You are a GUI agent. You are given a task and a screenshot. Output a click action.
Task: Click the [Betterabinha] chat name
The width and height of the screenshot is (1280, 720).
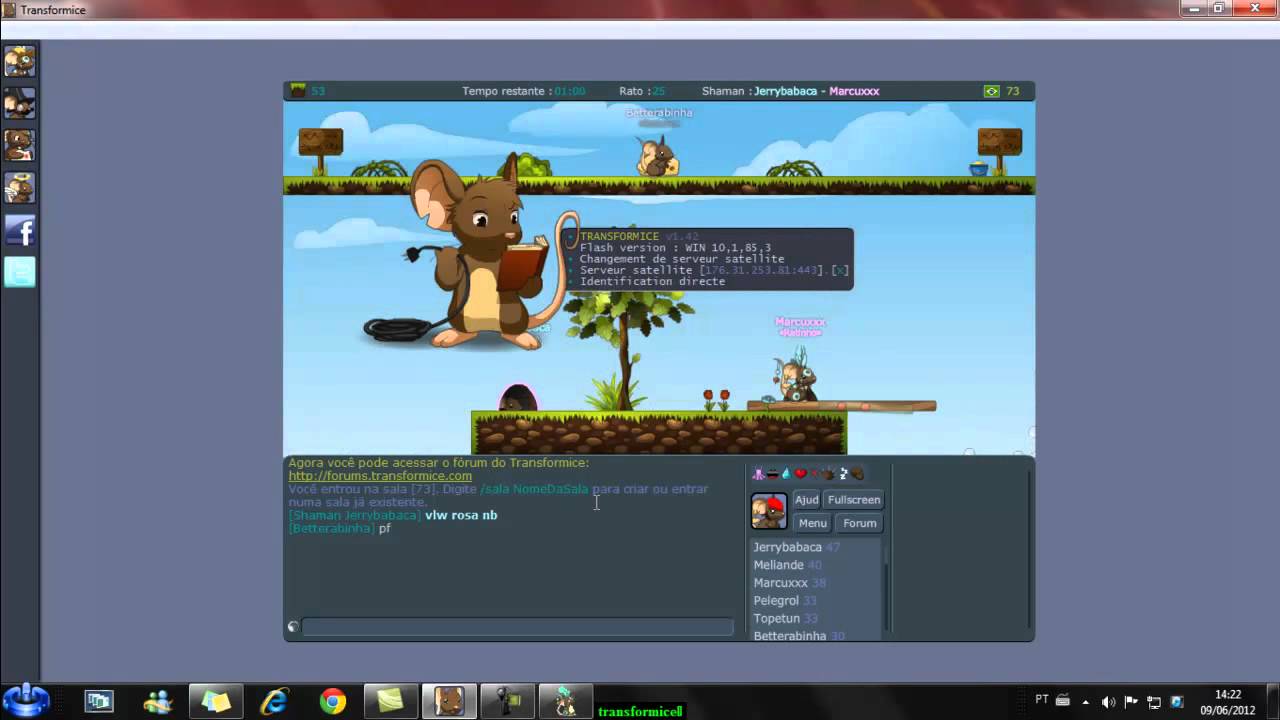(331, 528)
